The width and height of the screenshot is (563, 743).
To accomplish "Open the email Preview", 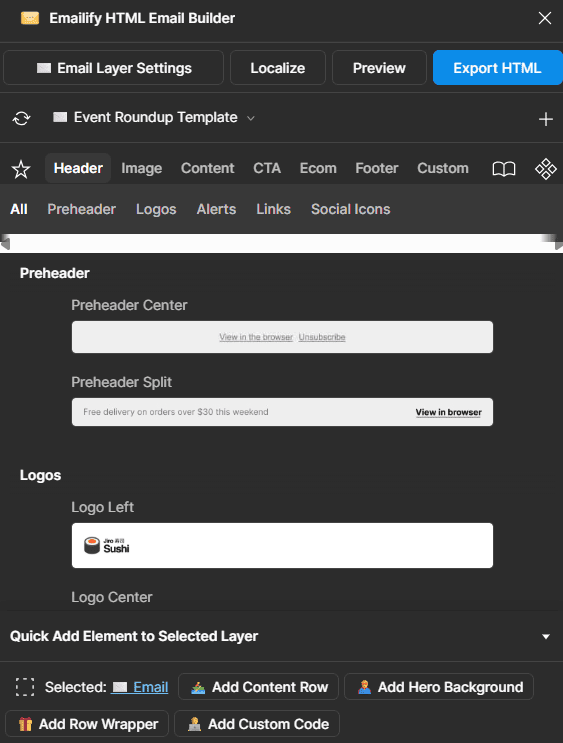I will [379, 68].
